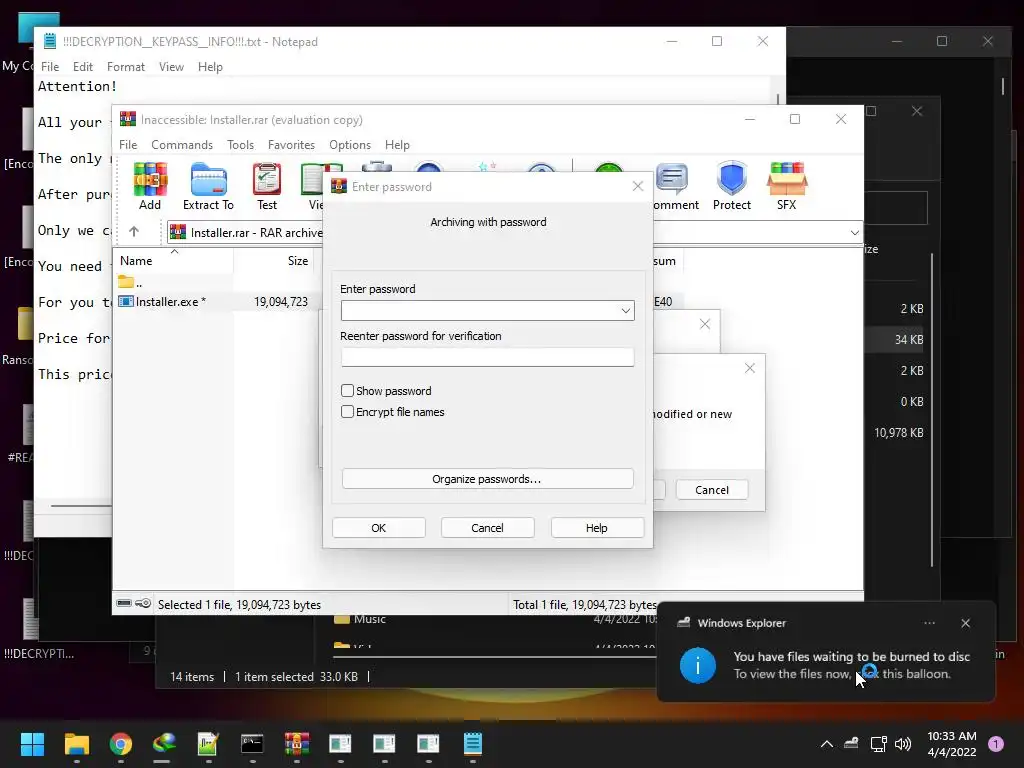Click the Test archive toolbar icon
Image resolution: width=1024 pixels, height=768 pixels.
click(266, 186)
